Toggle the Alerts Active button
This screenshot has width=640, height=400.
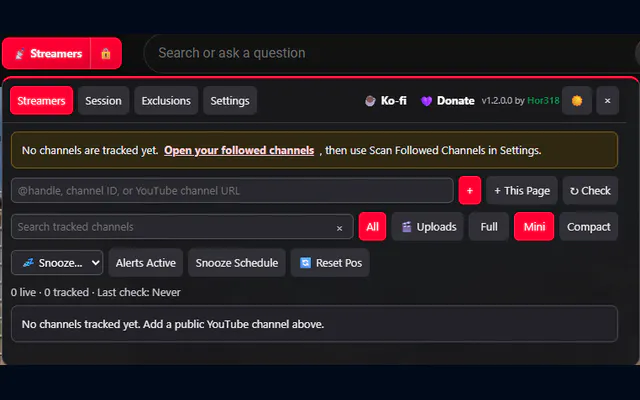146,262
